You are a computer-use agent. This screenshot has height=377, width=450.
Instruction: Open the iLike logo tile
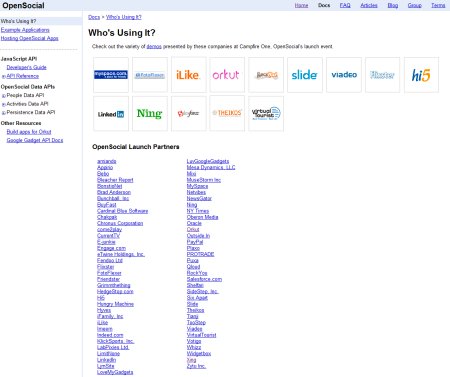click(x=189, y=75)
